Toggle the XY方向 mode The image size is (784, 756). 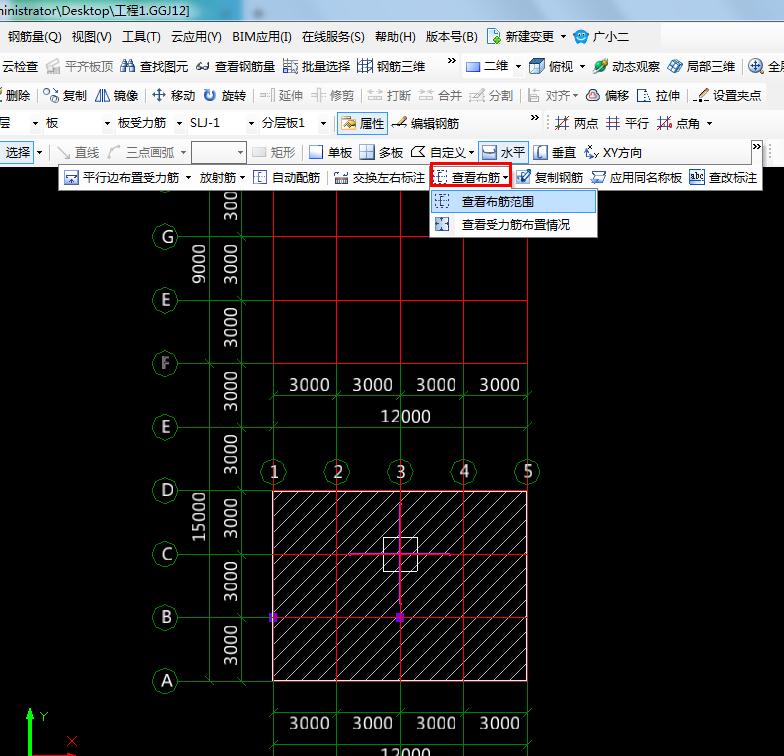(613, 152)
